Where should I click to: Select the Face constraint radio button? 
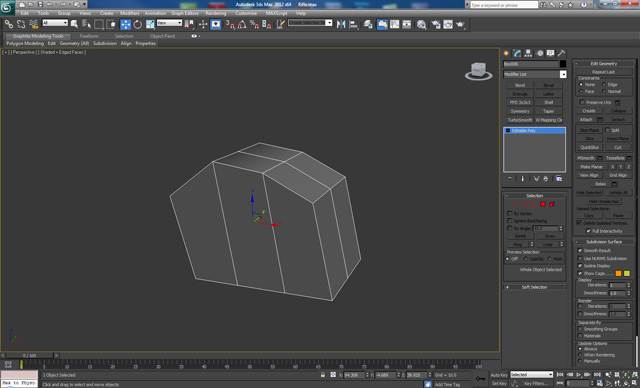point(581,91)
